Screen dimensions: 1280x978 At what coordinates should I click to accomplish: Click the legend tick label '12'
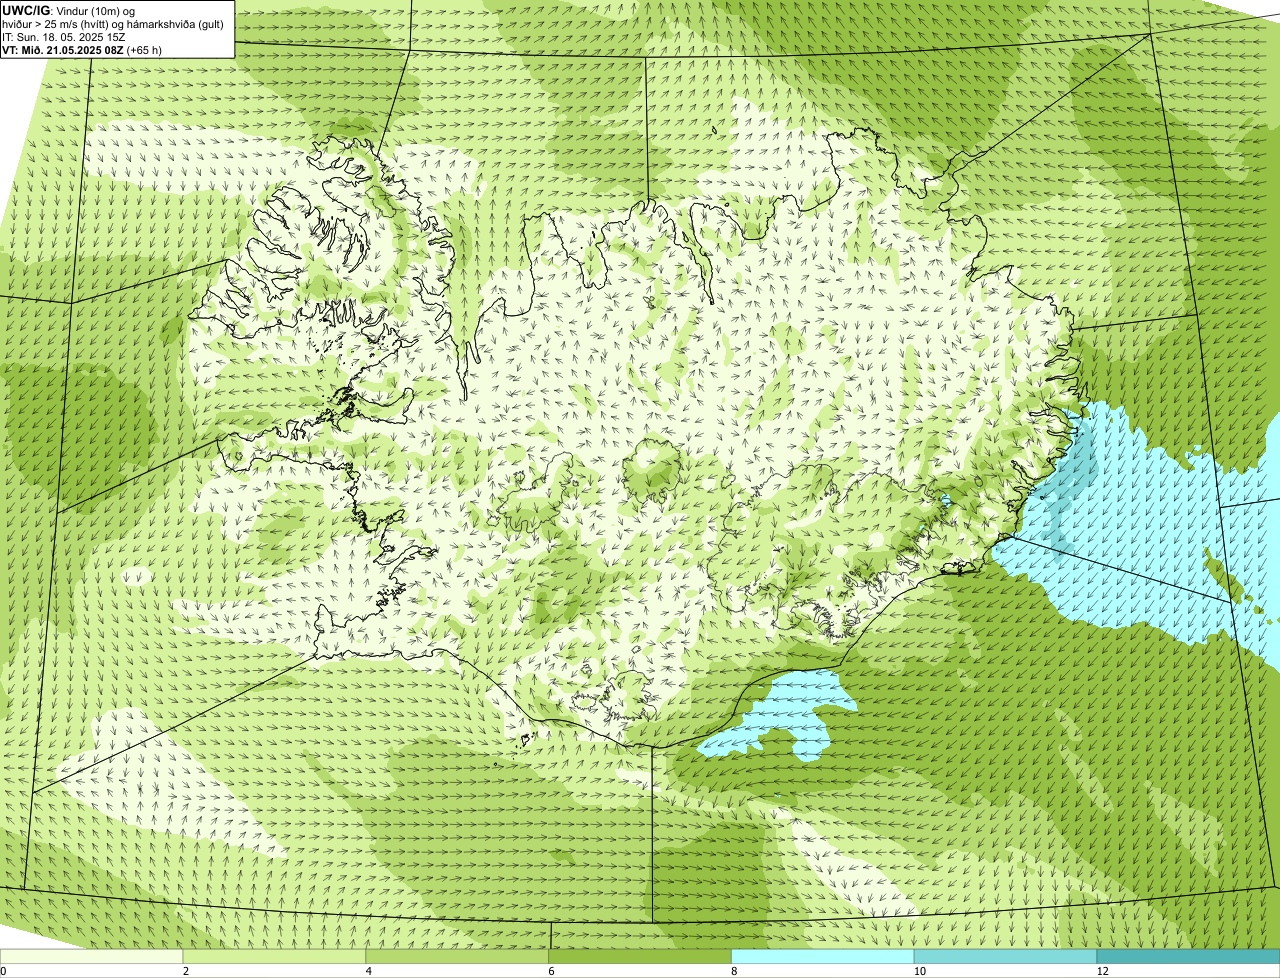click(x=1102, y=971)
